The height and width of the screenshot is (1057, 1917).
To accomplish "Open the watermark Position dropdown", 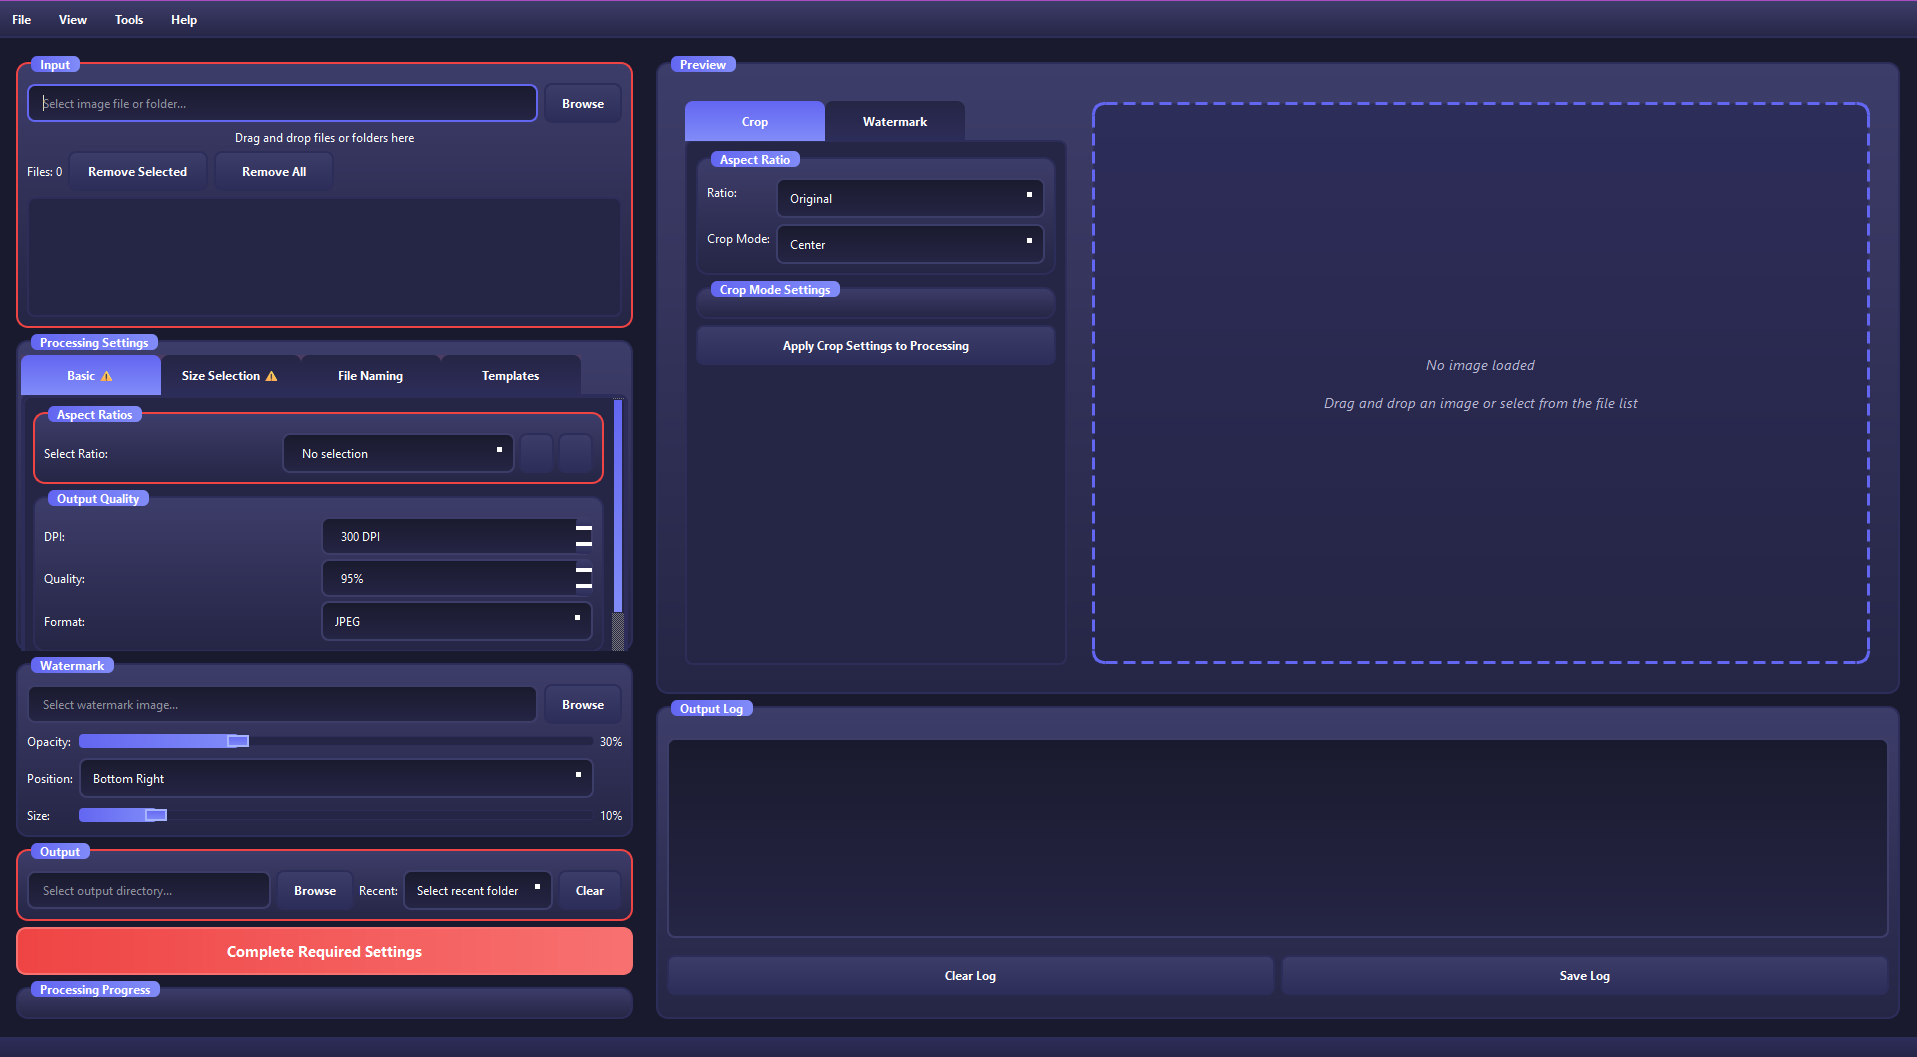I will pos(335,778).
